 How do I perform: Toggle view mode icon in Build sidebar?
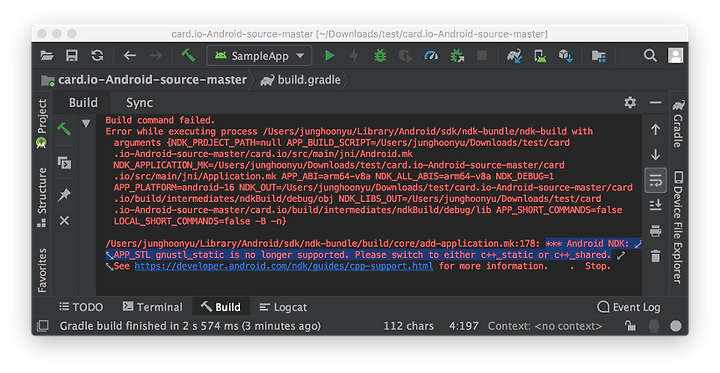coord(64,162)
